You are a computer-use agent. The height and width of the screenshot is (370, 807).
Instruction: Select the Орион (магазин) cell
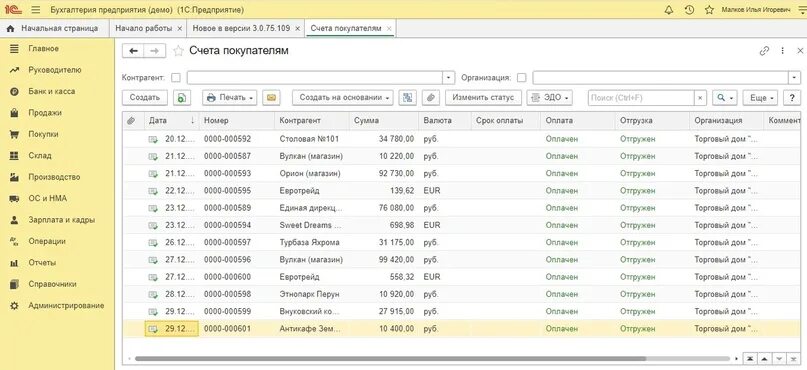[x=311, y=173]
